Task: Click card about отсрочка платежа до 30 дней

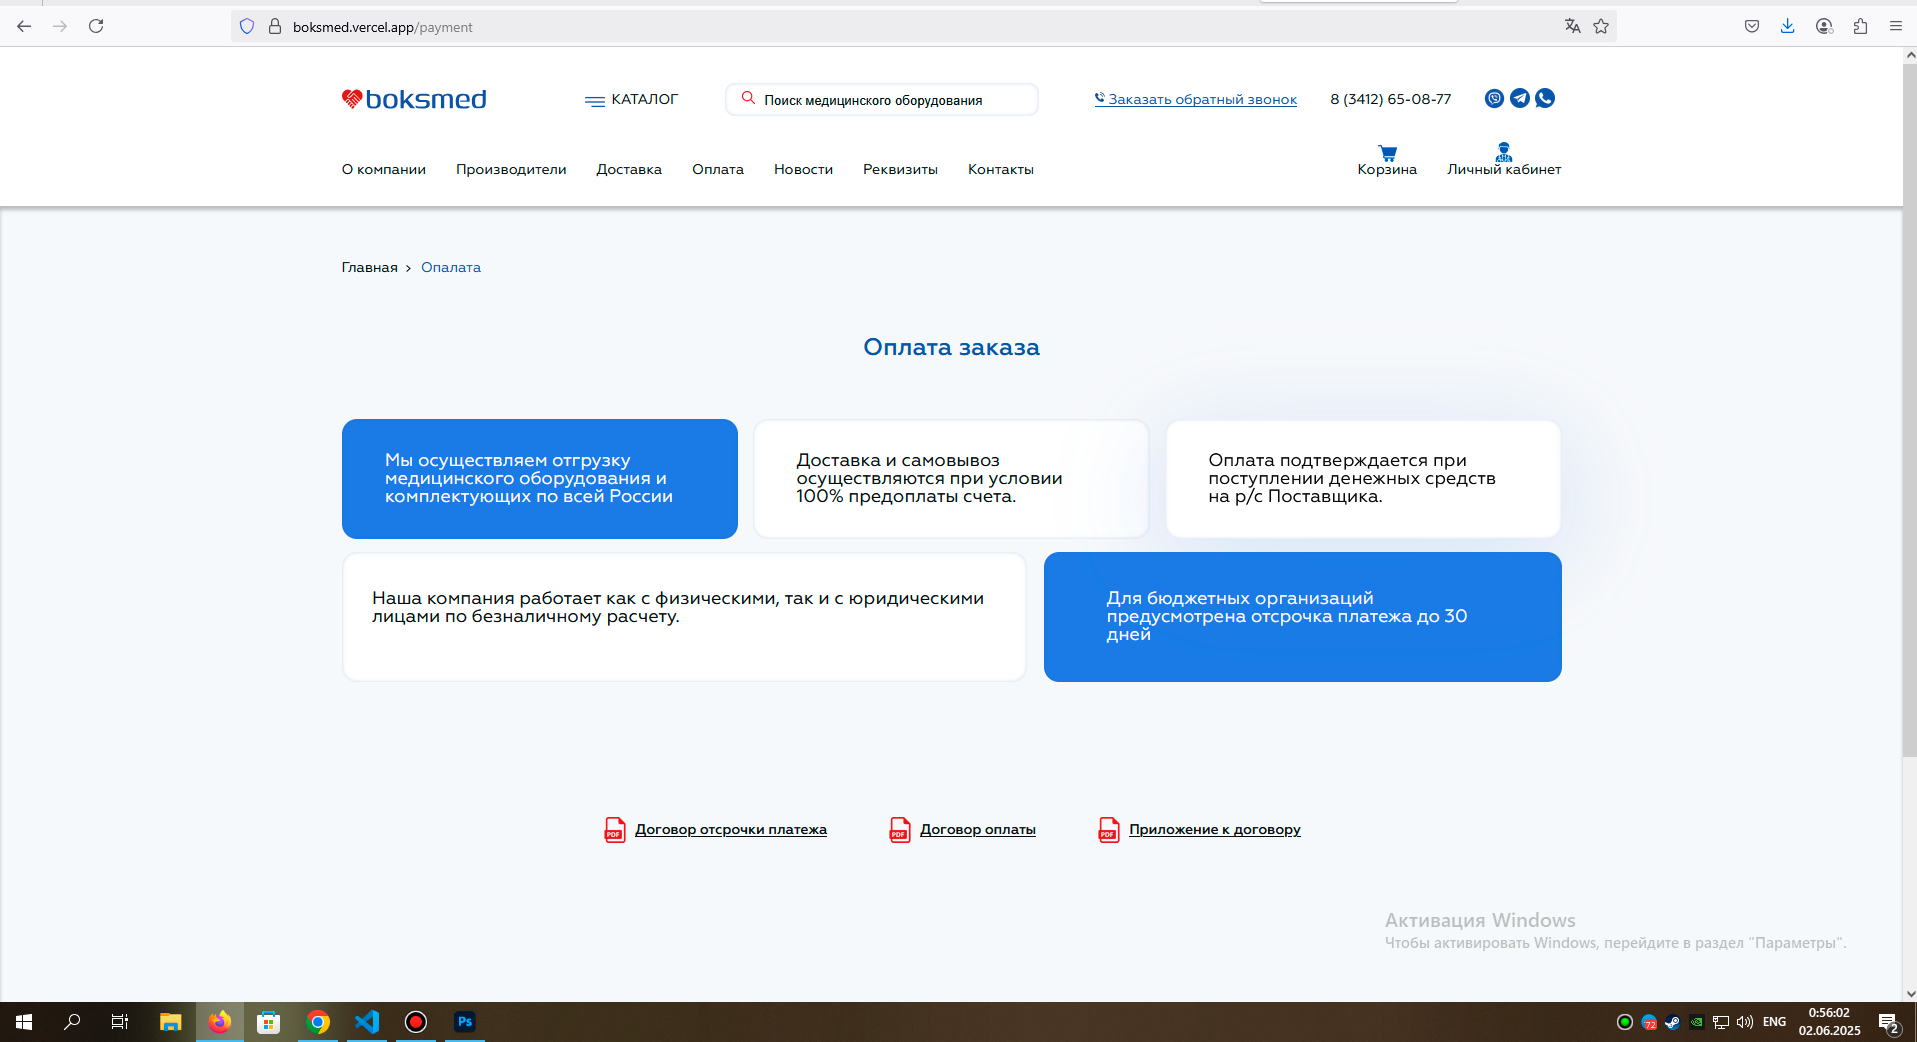Action: 1303,617
